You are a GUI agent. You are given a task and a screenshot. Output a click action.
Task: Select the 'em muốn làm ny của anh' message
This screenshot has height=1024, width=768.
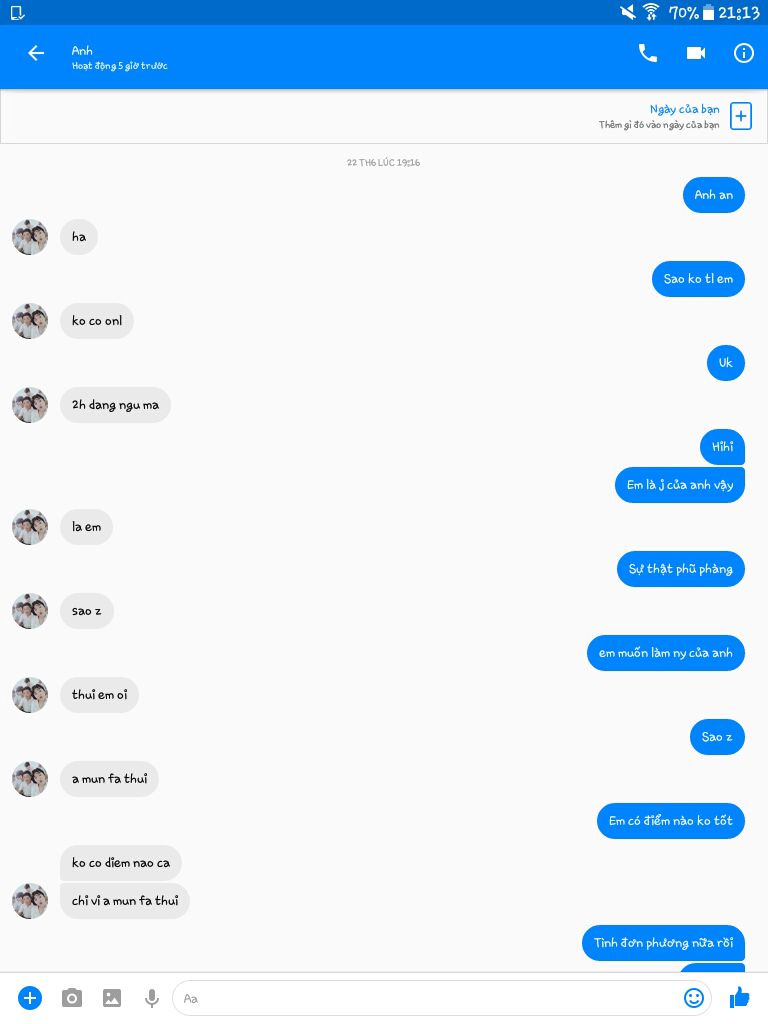click(x=665, y=653)
